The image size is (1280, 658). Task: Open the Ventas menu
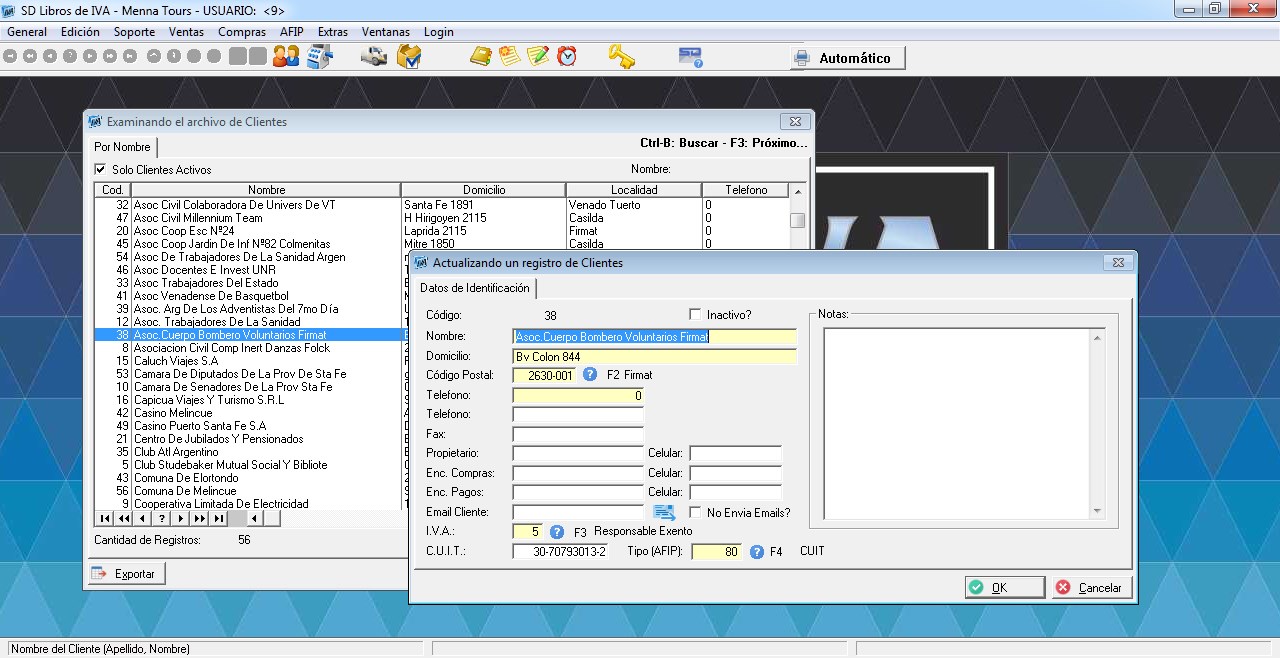point(186,32)
